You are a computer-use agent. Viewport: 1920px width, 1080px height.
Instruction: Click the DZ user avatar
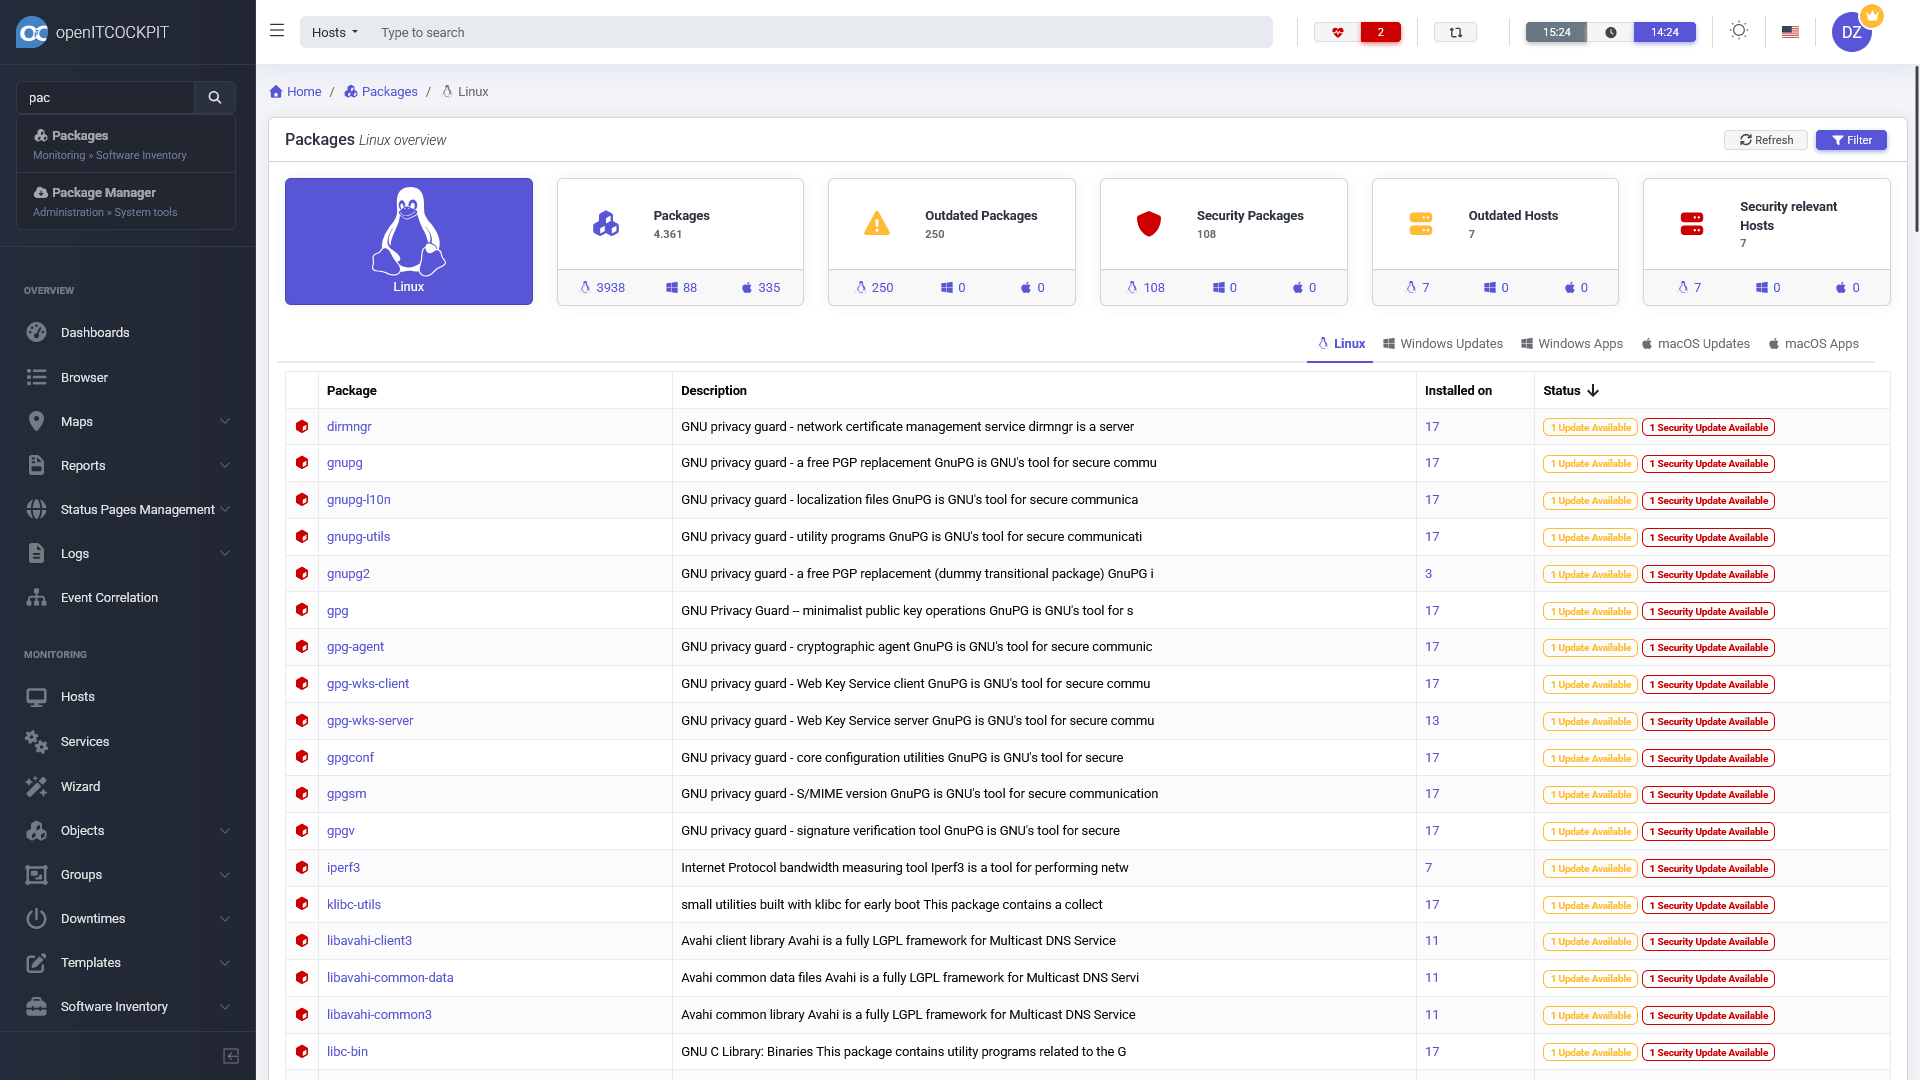tap(1851, 32)
